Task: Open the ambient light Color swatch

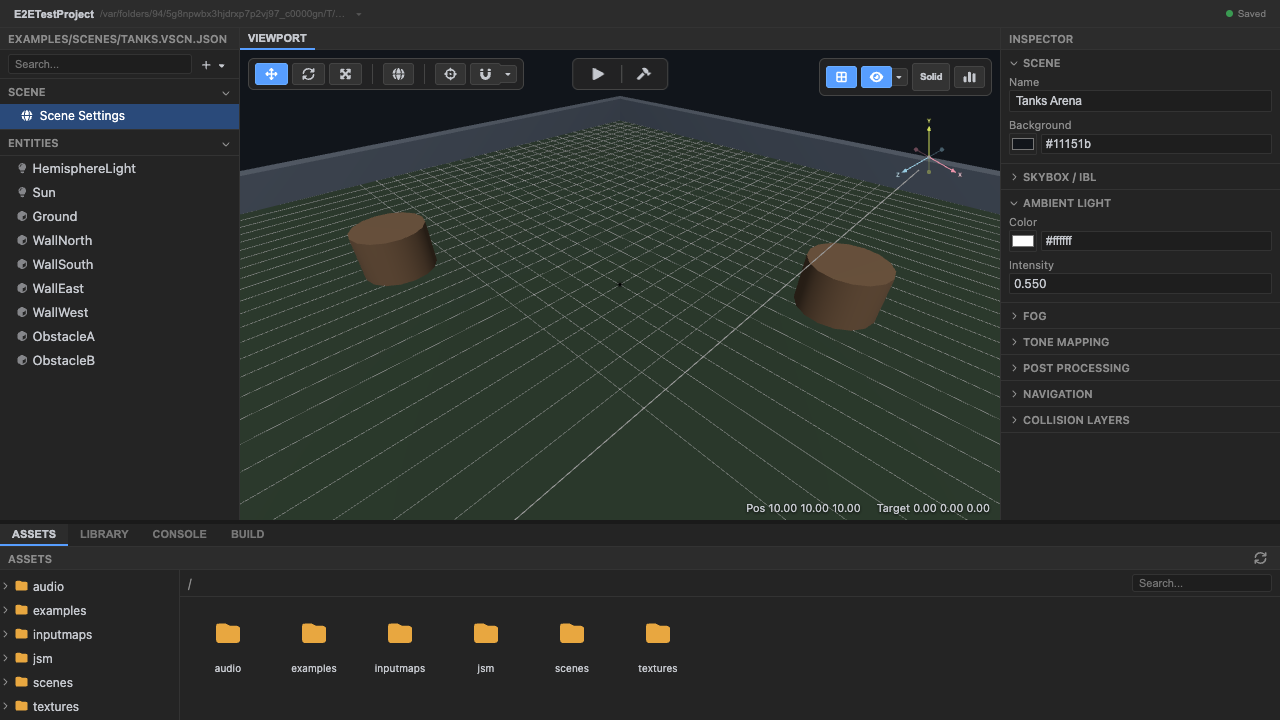Action: coord(1023,241)
